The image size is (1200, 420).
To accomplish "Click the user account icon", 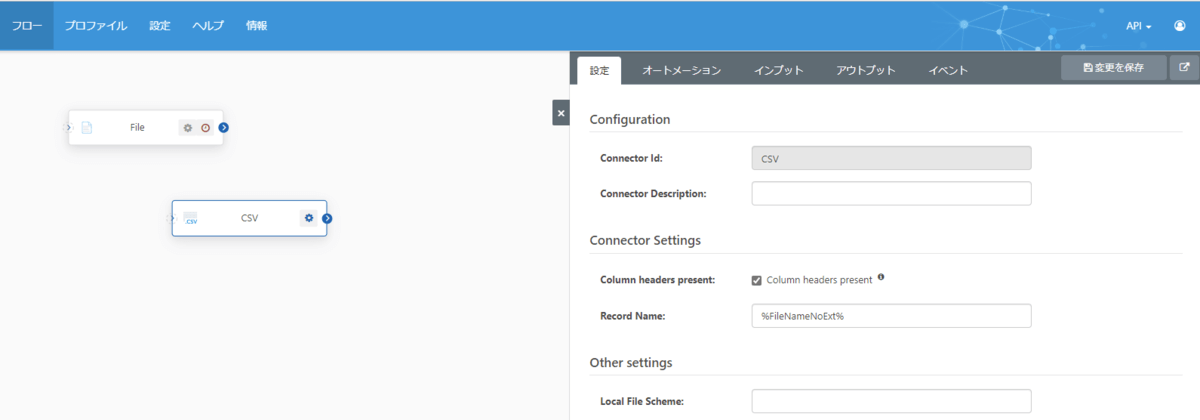I will (1180, 26).
